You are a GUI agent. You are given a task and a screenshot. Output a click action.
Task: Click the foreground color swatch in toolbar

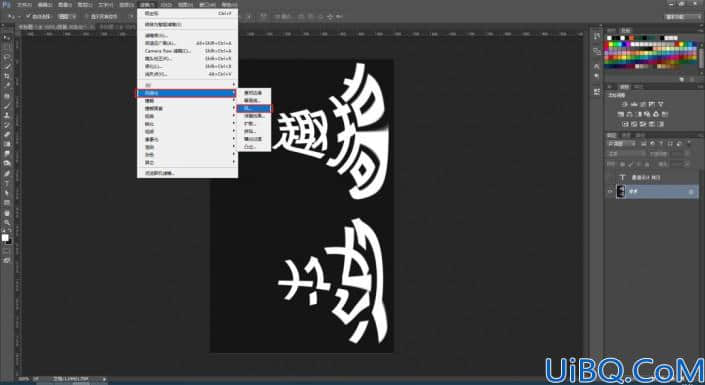tap(5, 237)
